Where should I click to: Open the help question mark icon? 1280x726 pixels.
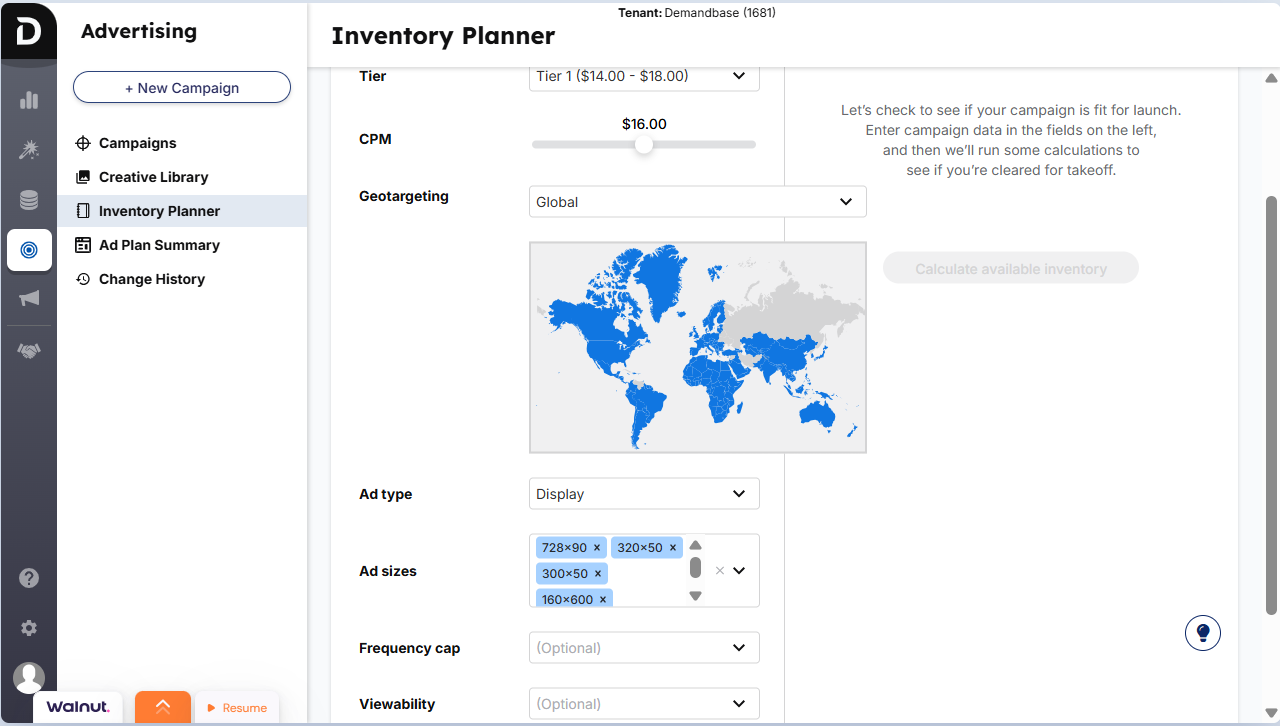tap(28, 578)
